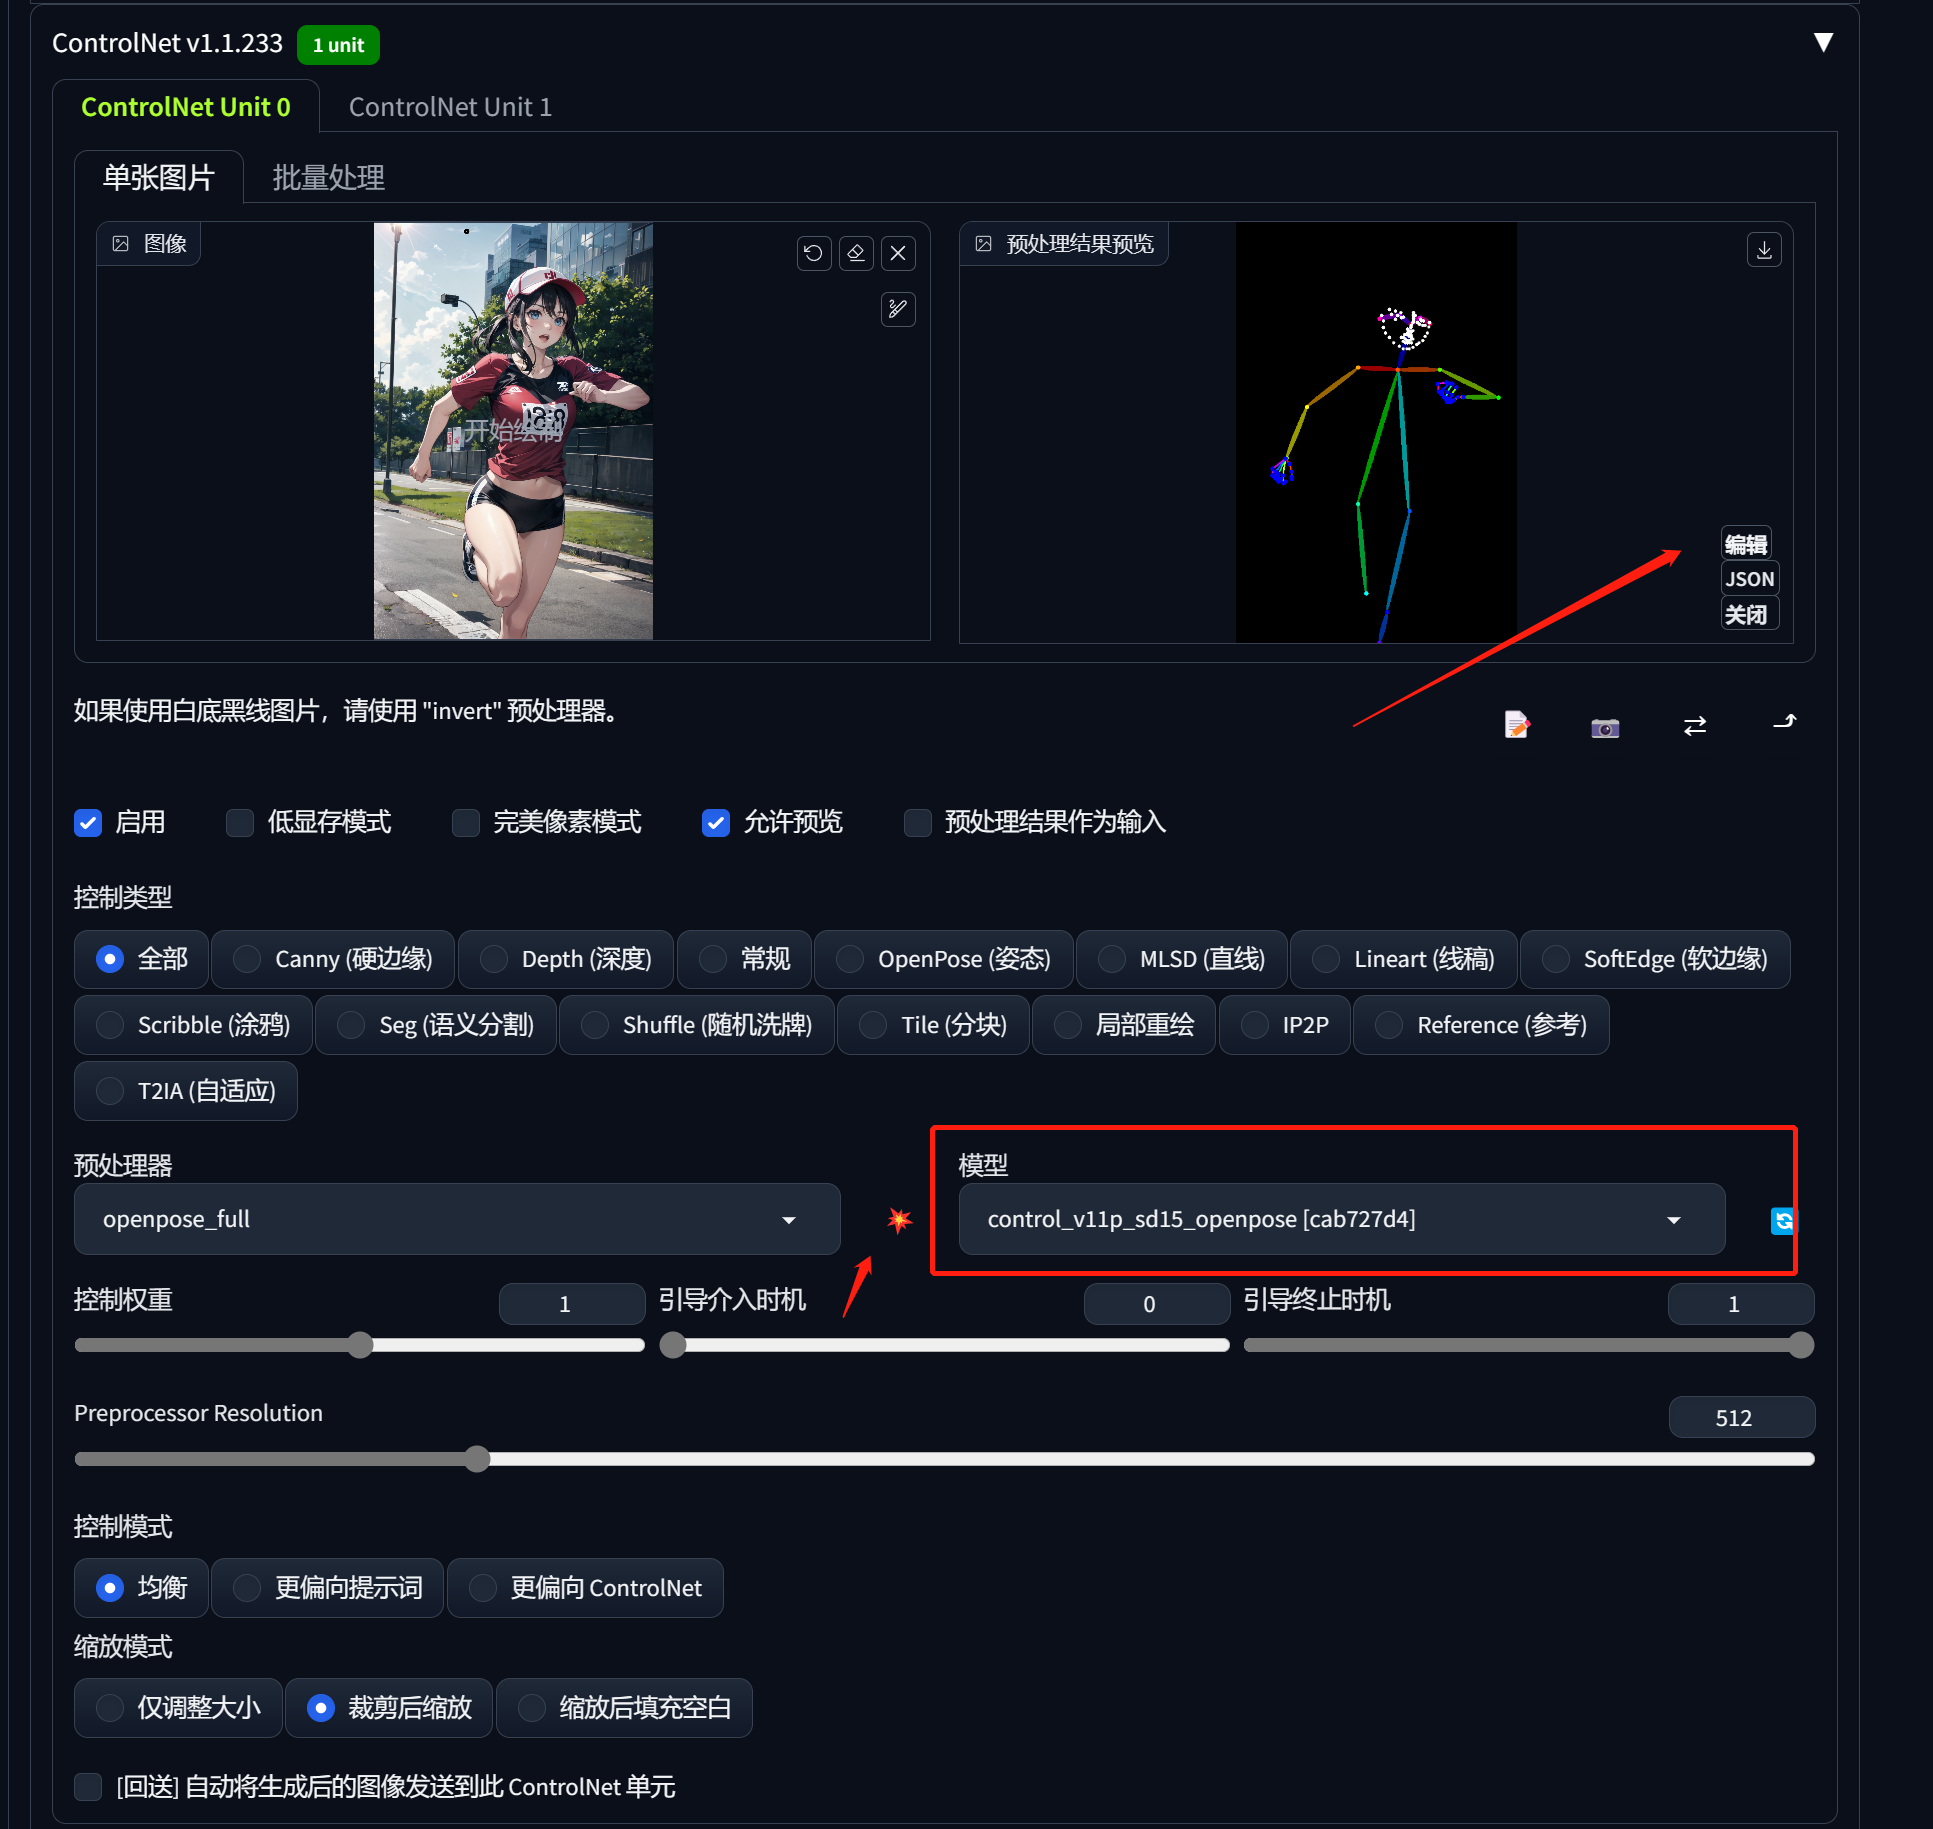Mirror webcam with the swap arrows icon
This screenshot has height=1829, width=1933.
[1695, 726]
